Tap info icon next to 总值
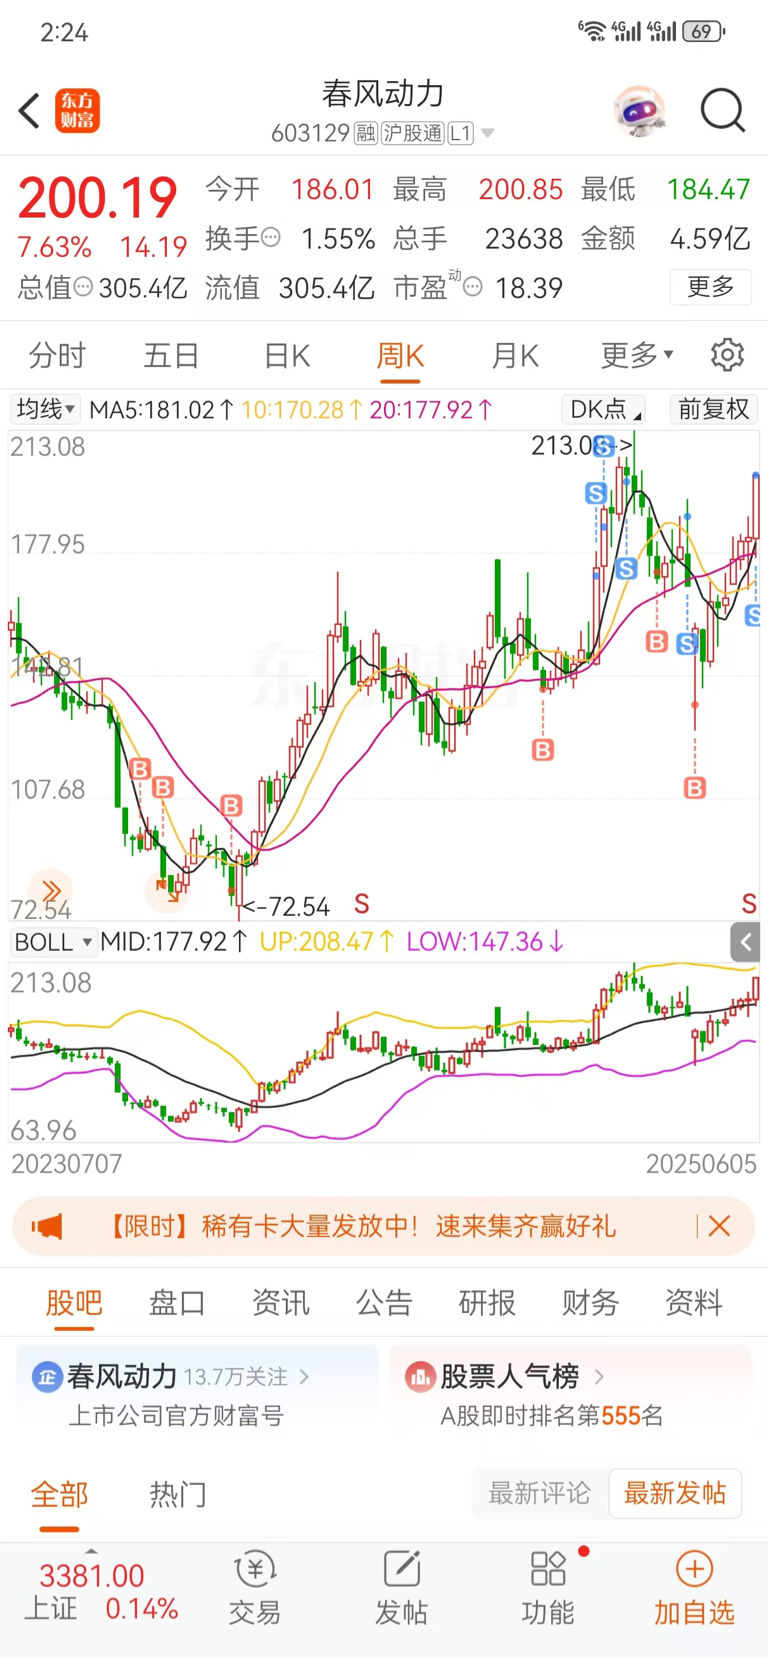768x1658 pixels. click(x=84, y=287)
